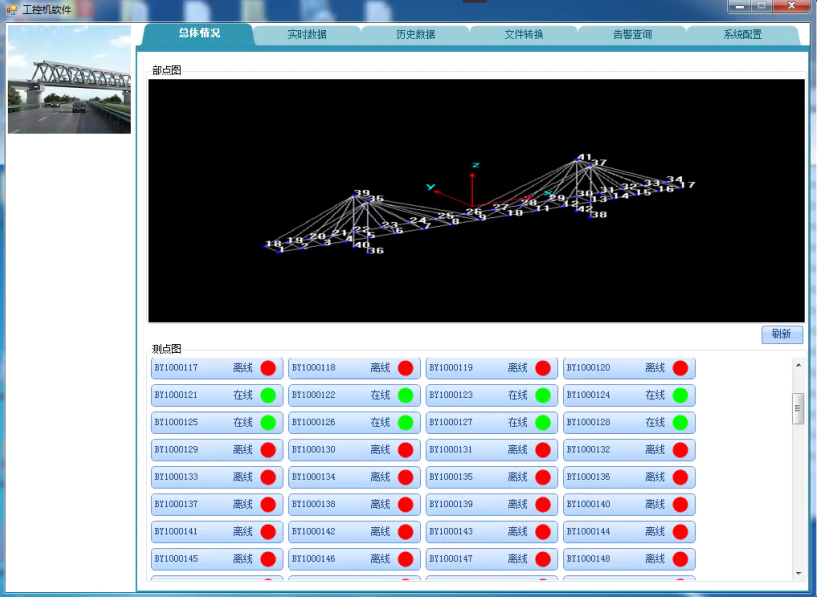Screen dimensions: 817x597
Task: Go to the 文件转换 tab
Action: click(x=524, y=35)
